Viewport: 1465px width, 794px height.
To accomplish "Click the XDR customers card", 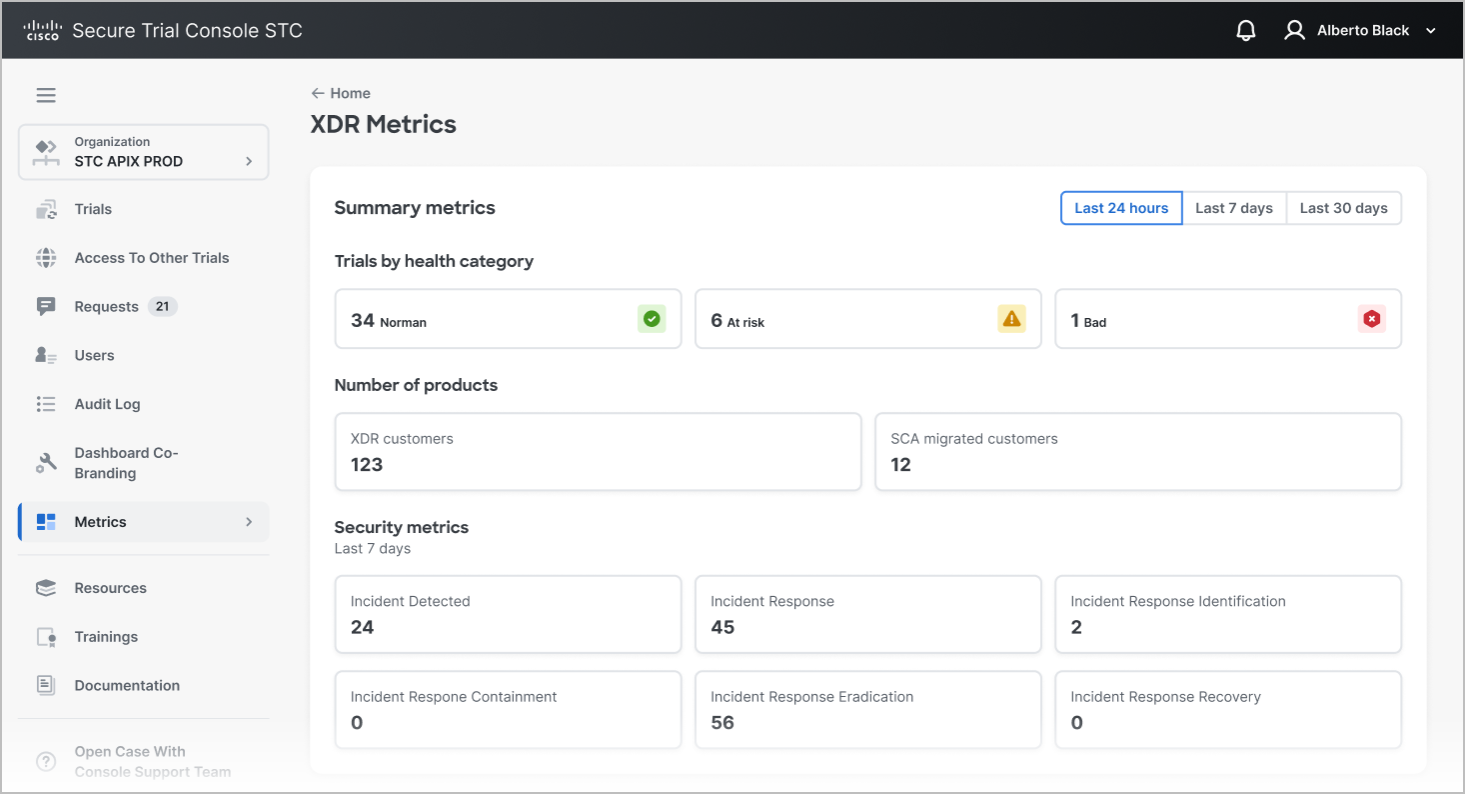I will click(598, 452).
